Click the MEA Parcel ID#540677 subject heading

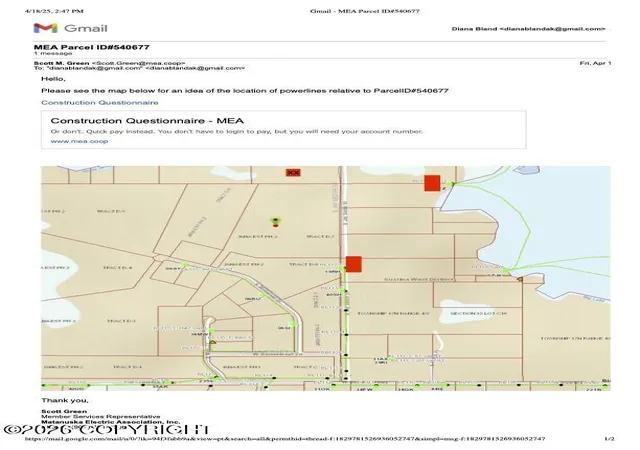click(91, 47)
